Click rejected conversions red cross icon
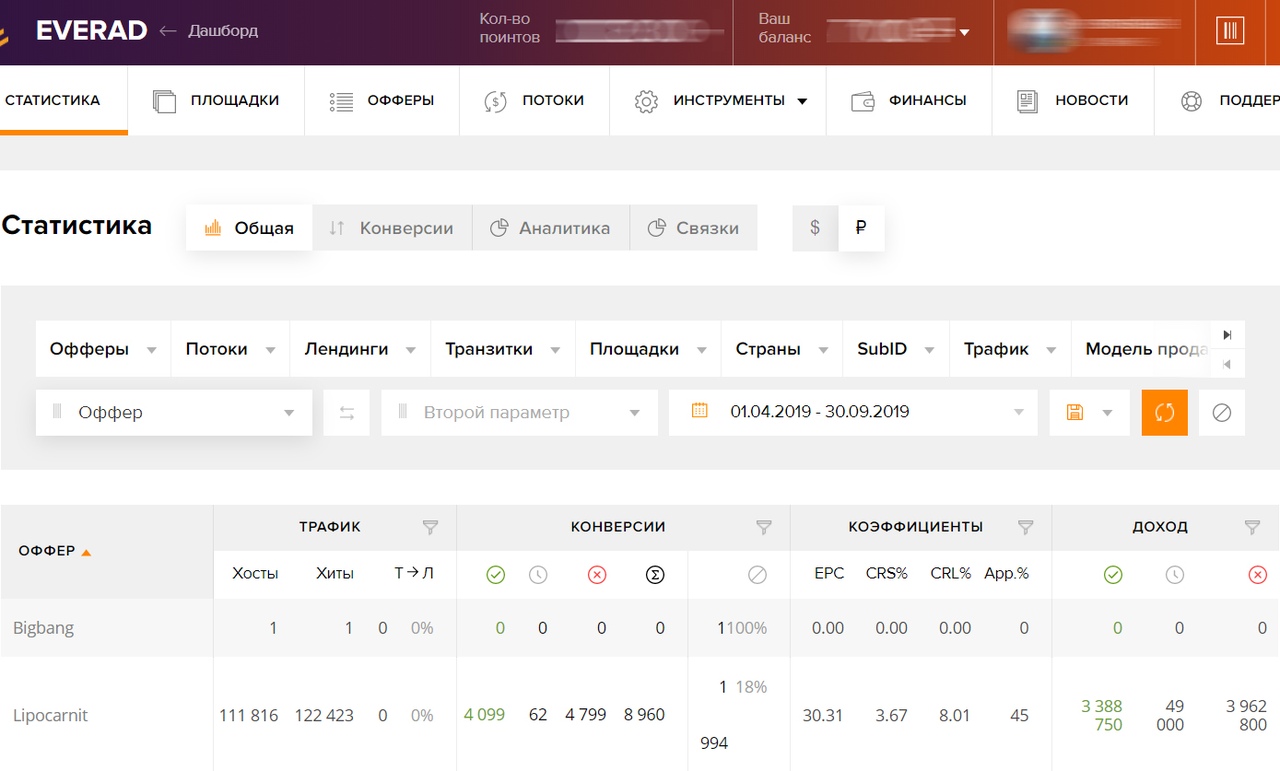 pos(597,574)
